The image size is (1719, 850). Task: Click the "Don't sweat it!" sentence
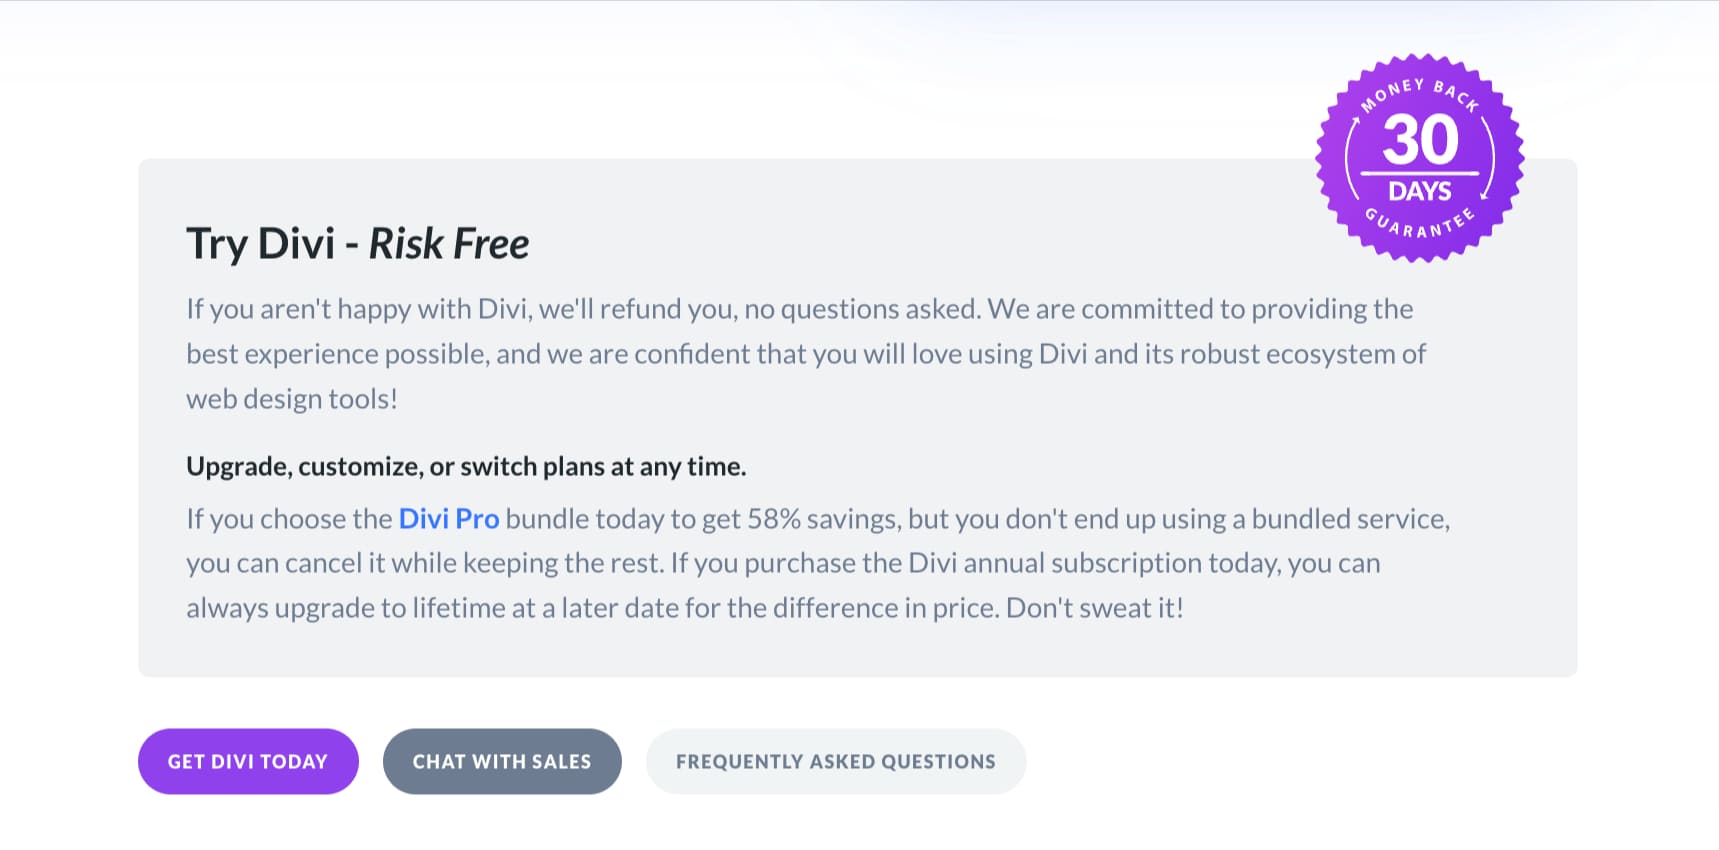[x=1095, y=608]
